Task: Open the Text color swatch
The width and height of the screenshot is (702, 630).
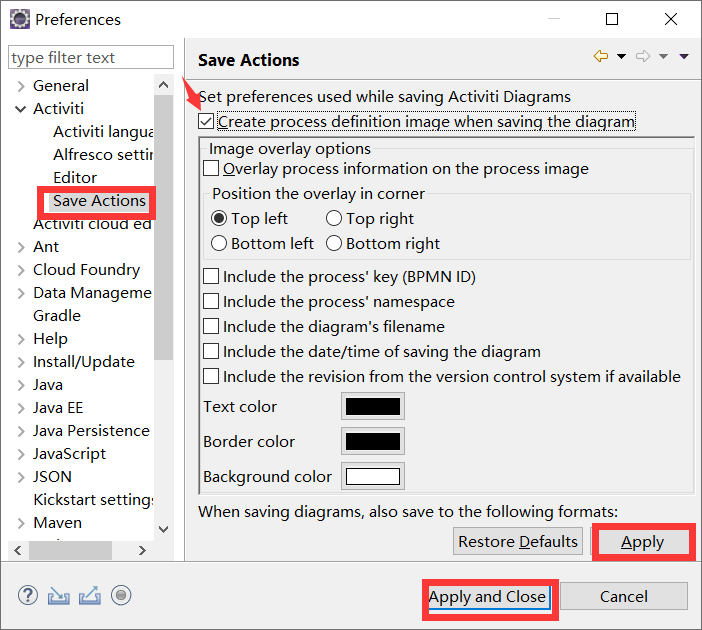Action: (x=372, y=407)
